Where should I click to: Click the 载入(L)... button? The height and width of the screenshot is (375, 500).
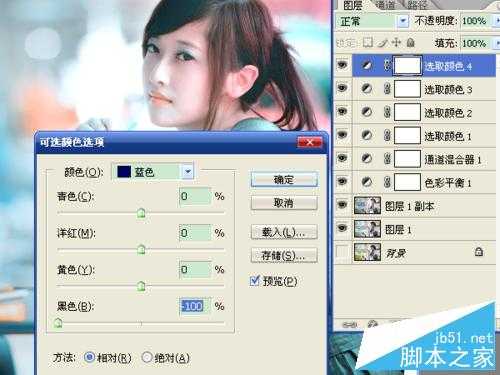pos(284,232)
